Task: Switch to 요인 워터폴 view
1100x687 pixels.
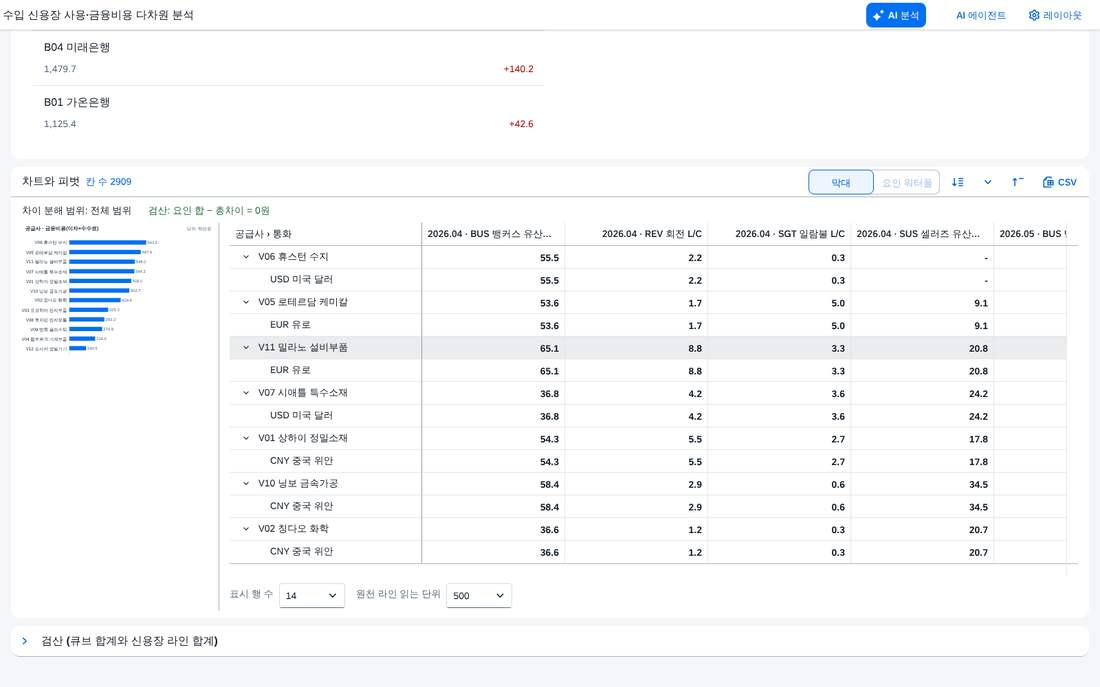Action: tap(906, 182)
